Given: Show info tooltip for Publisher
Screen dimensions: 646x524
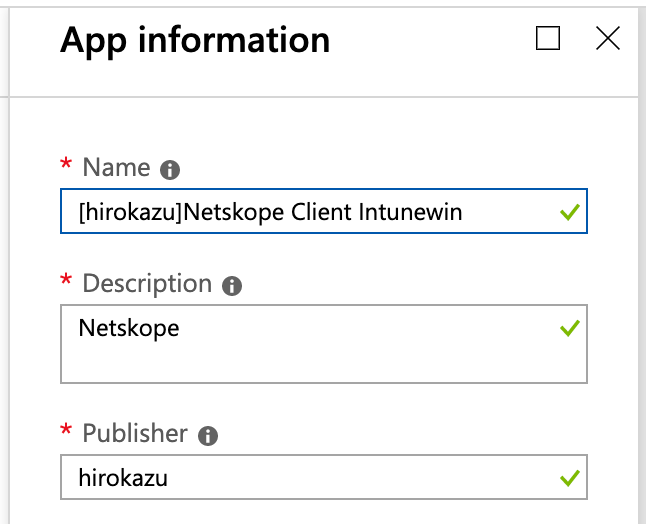Looking at the screenshot, I should pos(208,435).
